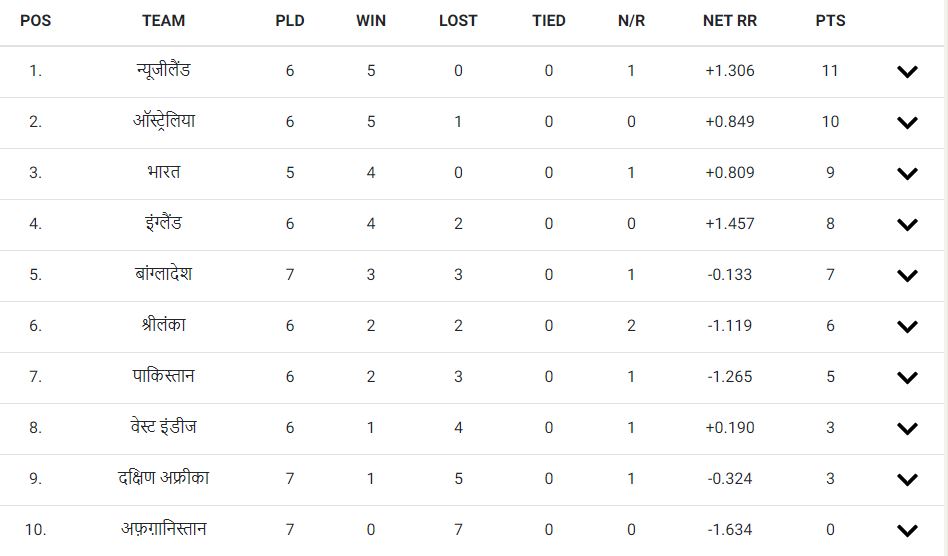Viewport: 948px width, 556px height.
Task: Expand the श्रीलंका row chevron
Action: pos(907,326)
